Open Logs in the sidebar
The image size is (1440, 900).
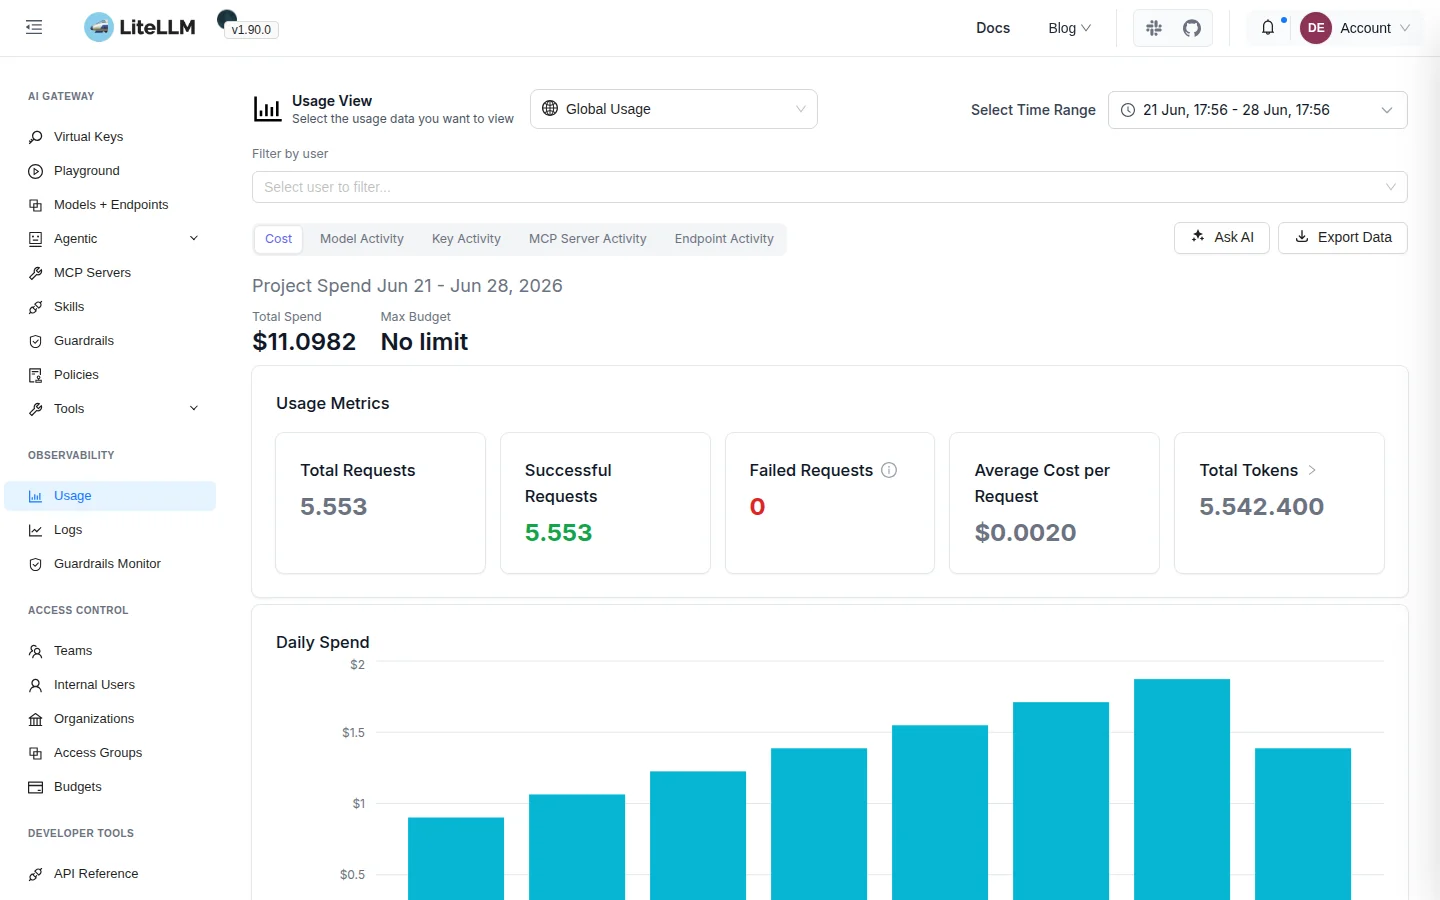tap(110, 530)
